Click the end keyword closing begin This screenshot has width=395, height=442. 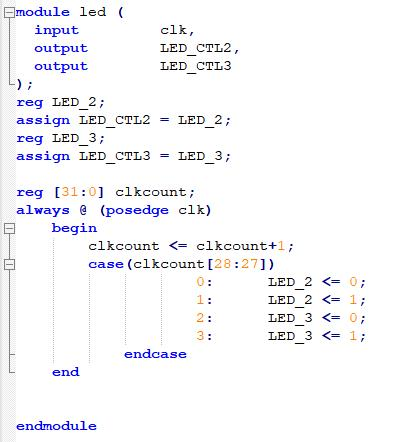click(66, 372)
